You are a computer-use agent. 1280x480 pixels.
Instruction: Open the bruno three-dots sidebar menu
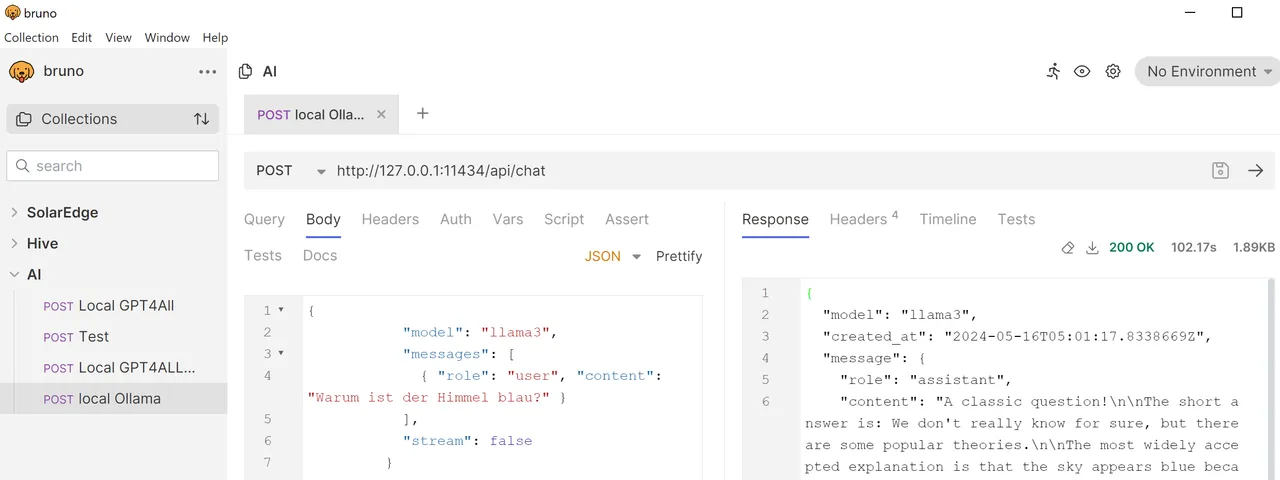[x=207, y=72]
